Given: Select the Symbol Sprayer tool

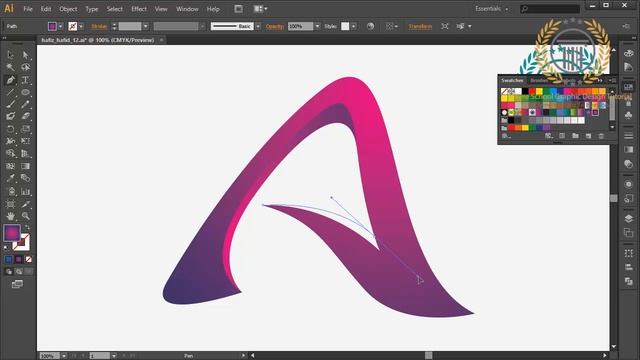Looking at the screenshot, I should tap(11, 191).
